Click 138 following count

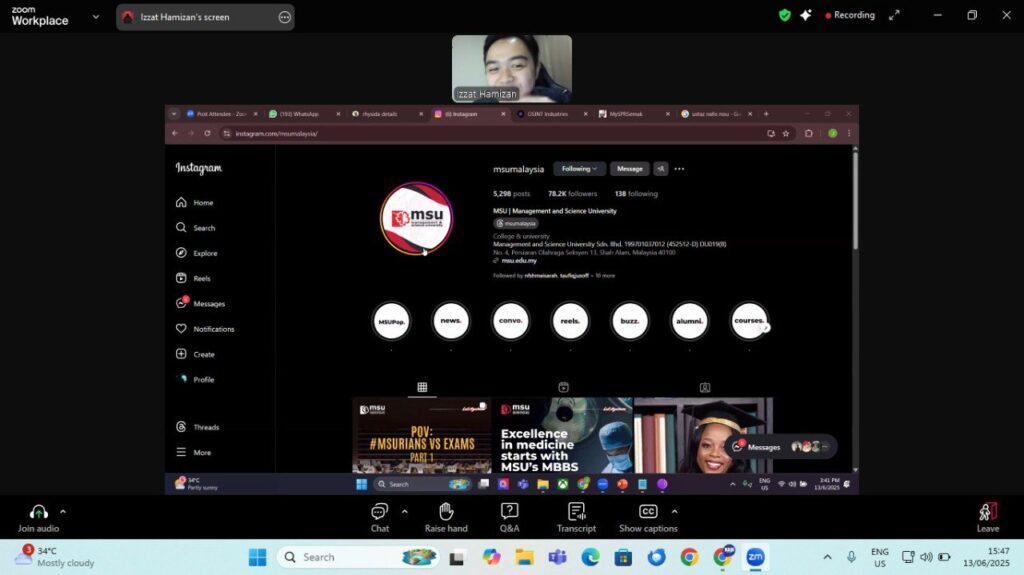point(636,193)
